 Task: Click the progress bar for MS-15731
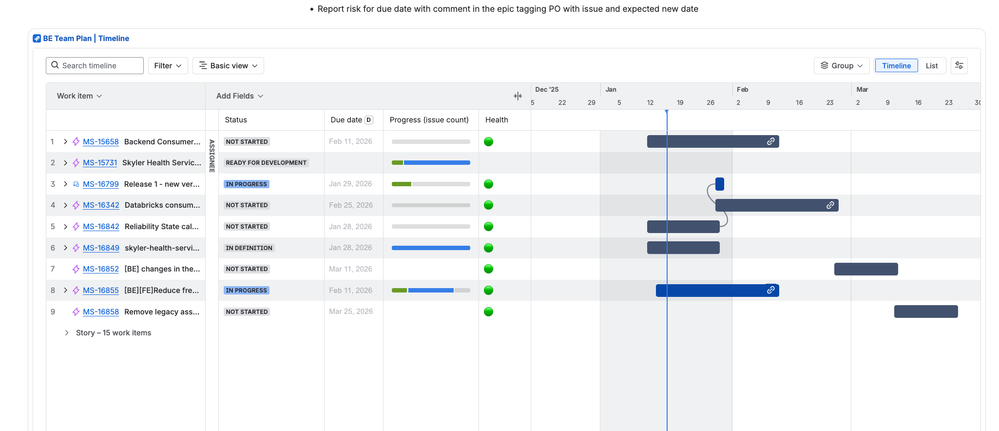[431, 163]
